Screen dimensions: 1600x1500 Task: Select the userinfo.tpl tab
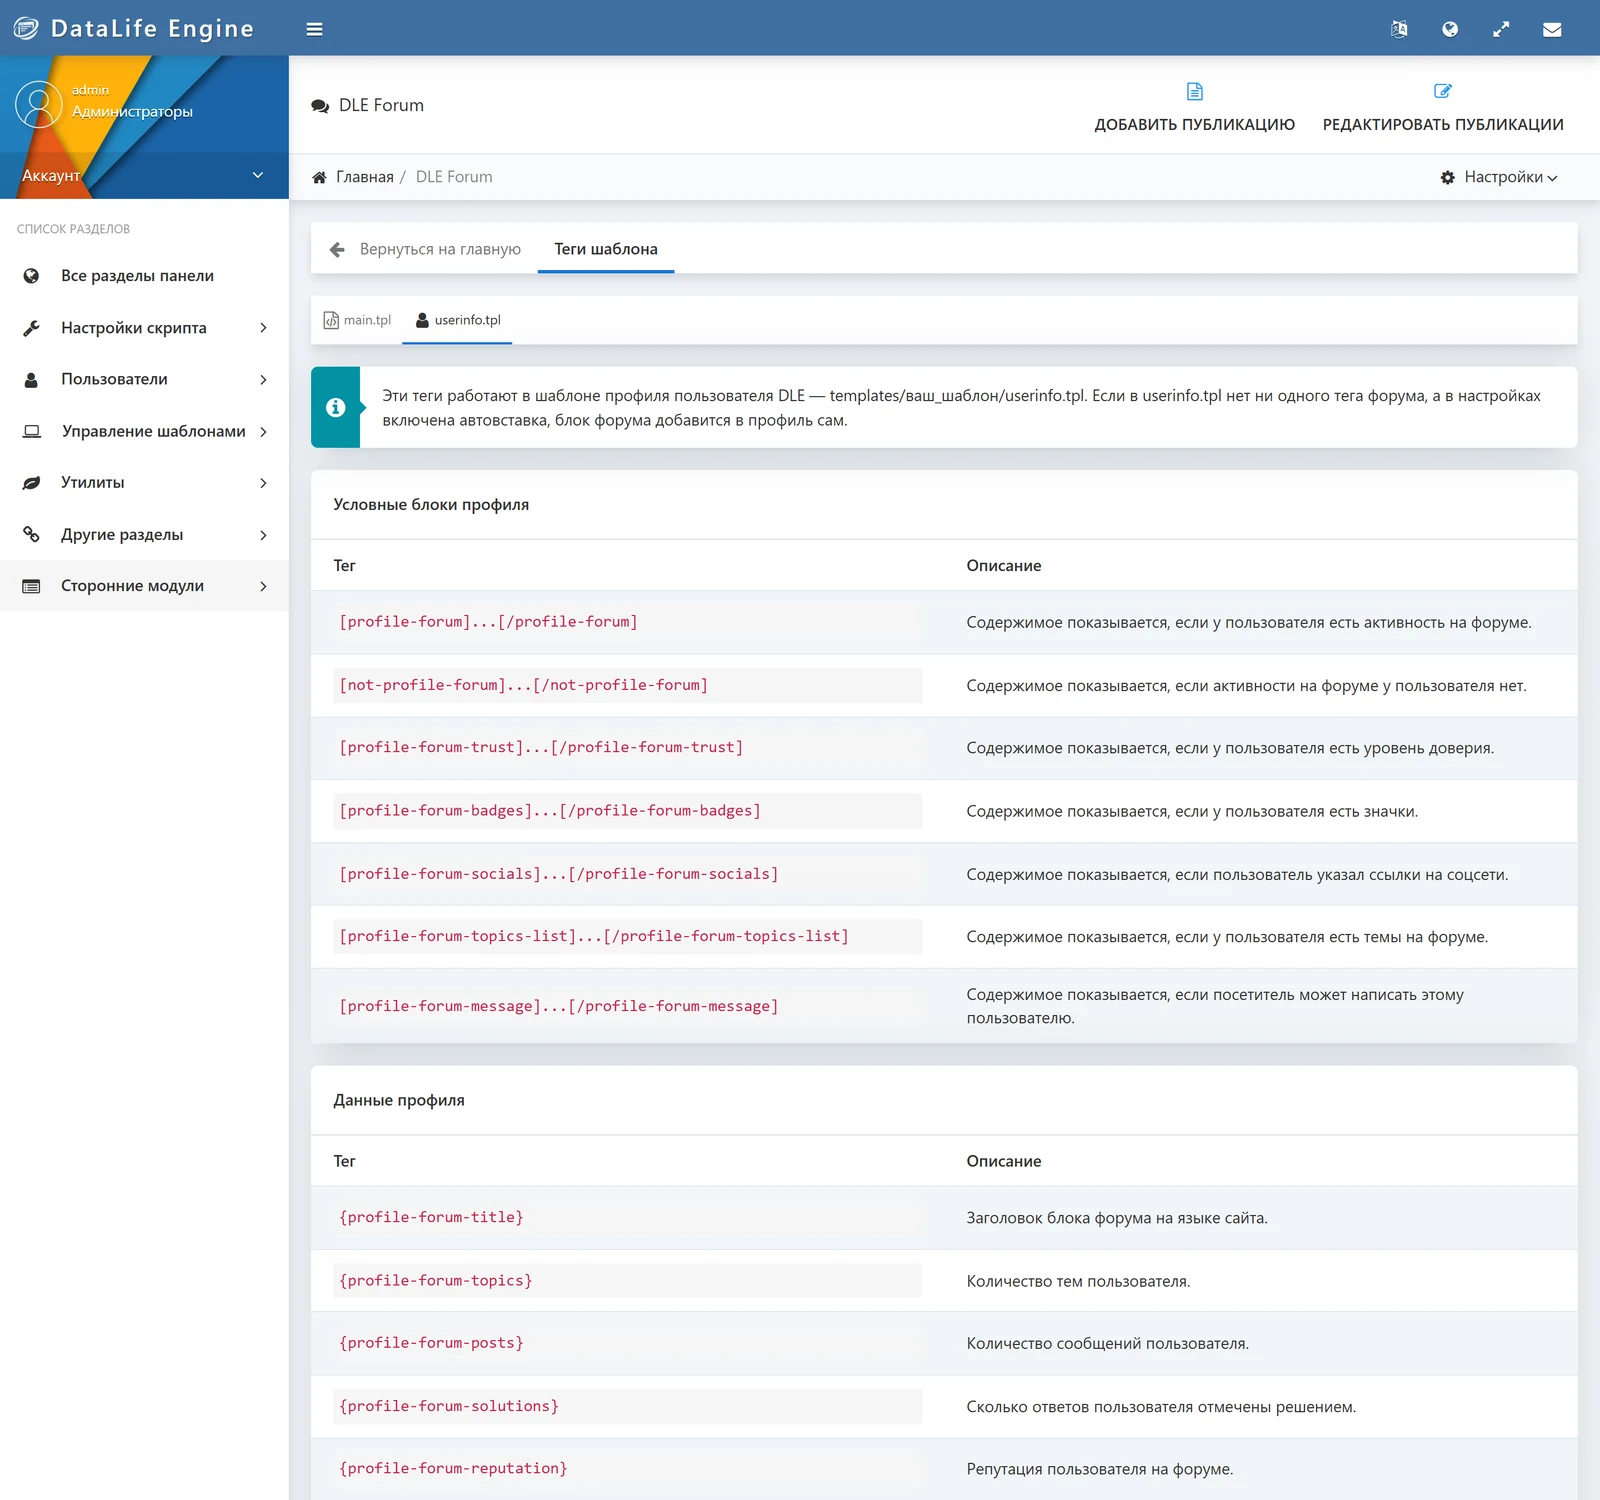click(457, 320)
